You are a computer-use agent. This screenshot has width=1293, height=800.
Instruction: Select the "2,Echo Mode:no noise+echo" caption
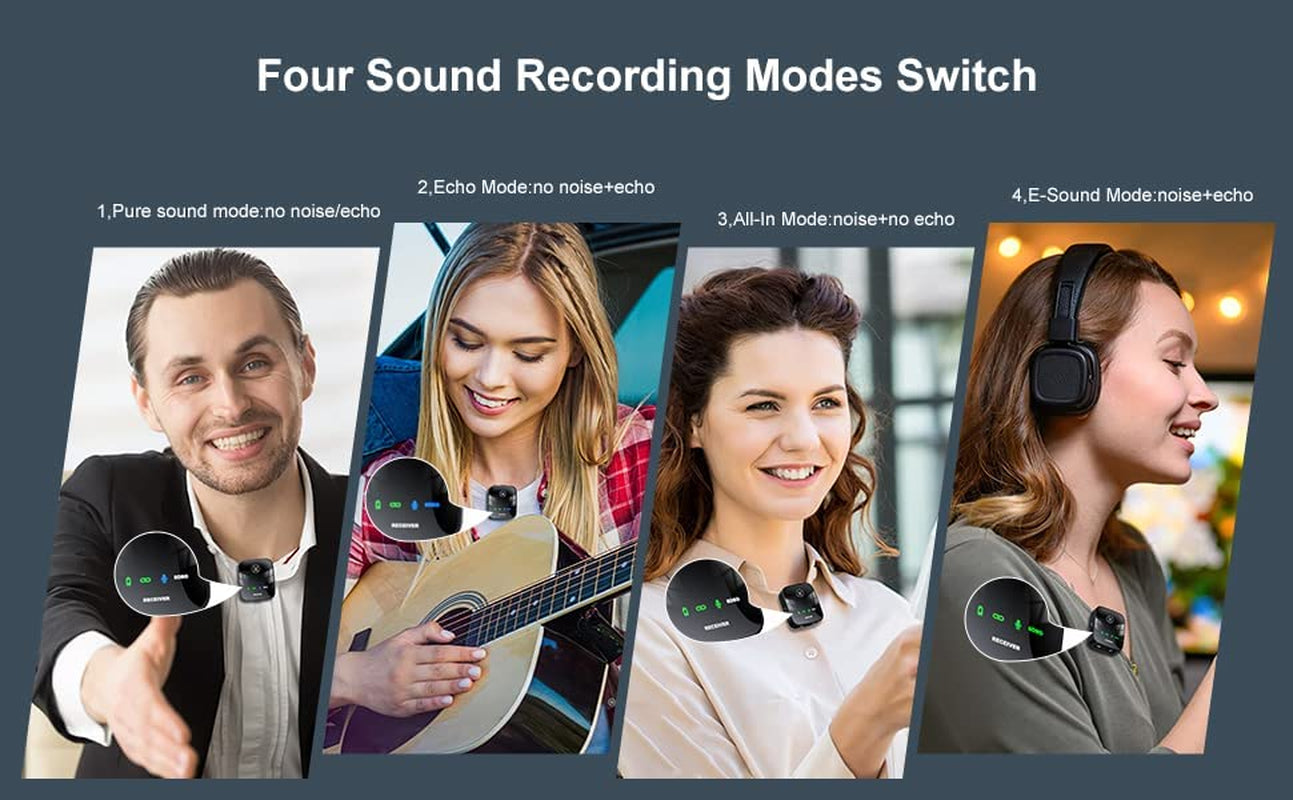point(535,187)
